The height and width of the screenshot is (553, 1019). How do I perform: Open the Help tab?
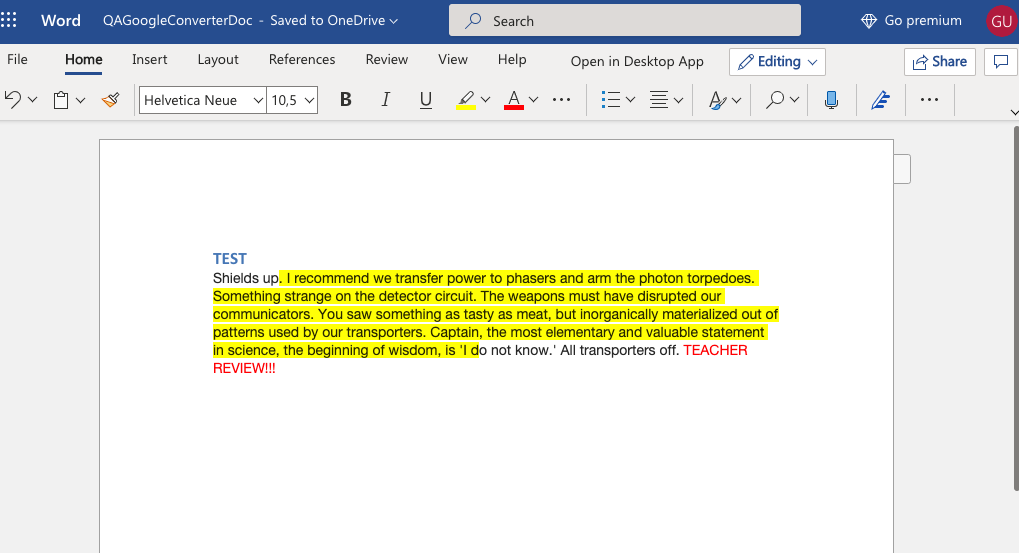point(512,59)
